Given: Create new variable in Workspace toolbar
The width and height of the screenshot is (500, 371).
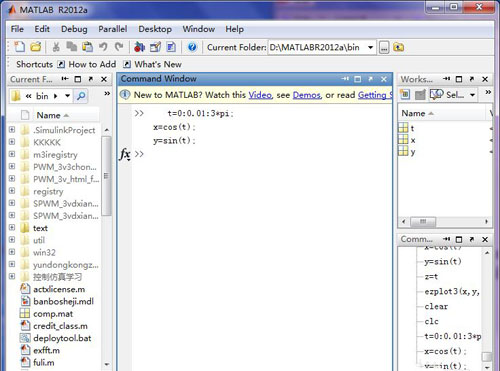Looking at the screenshot, I should [405, 95].
